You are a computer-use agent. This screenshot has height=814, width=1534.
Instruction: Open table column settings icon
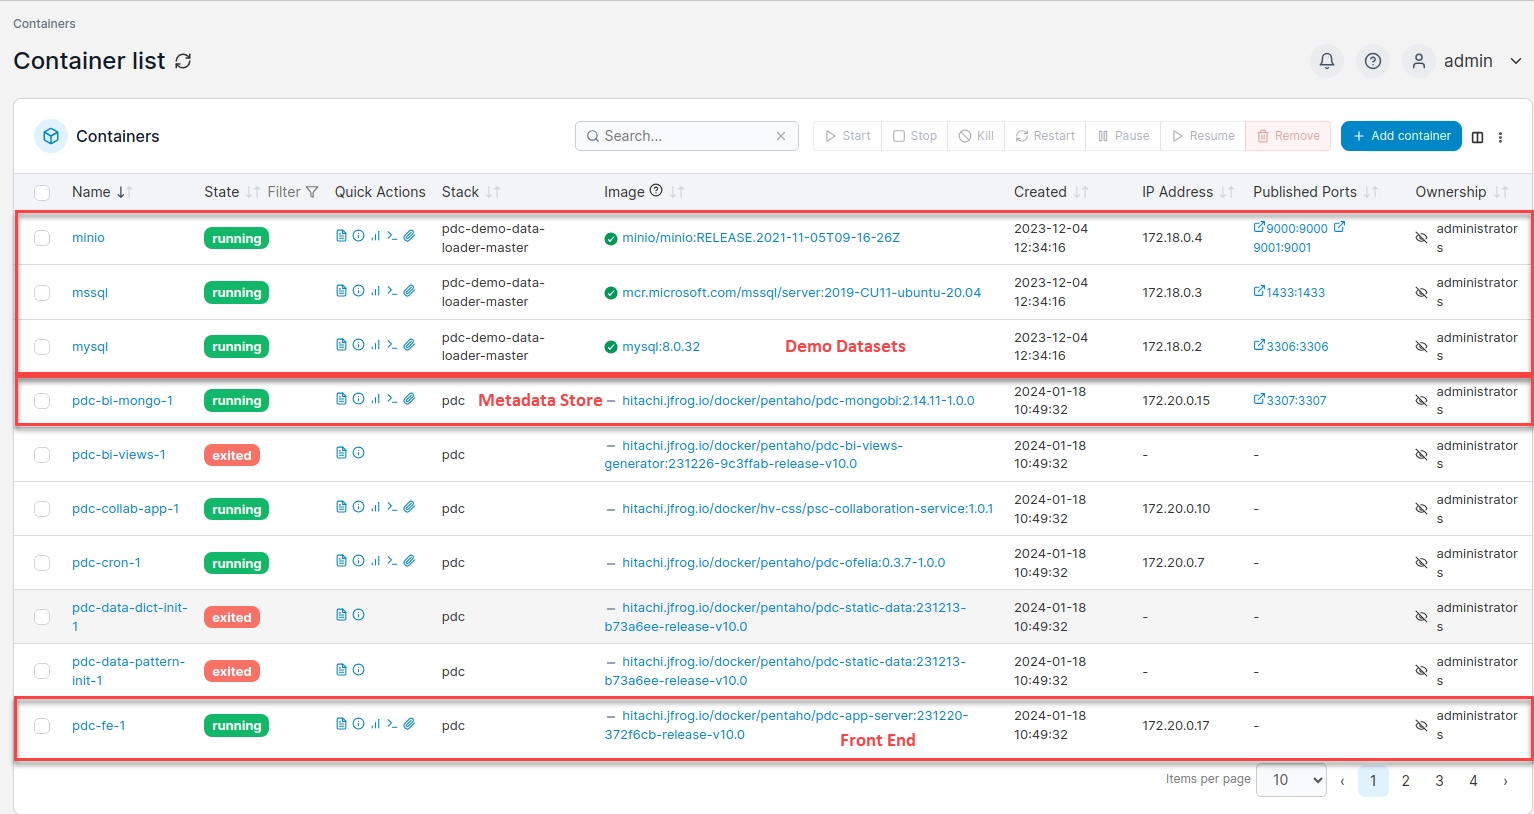coord(1477,137)
